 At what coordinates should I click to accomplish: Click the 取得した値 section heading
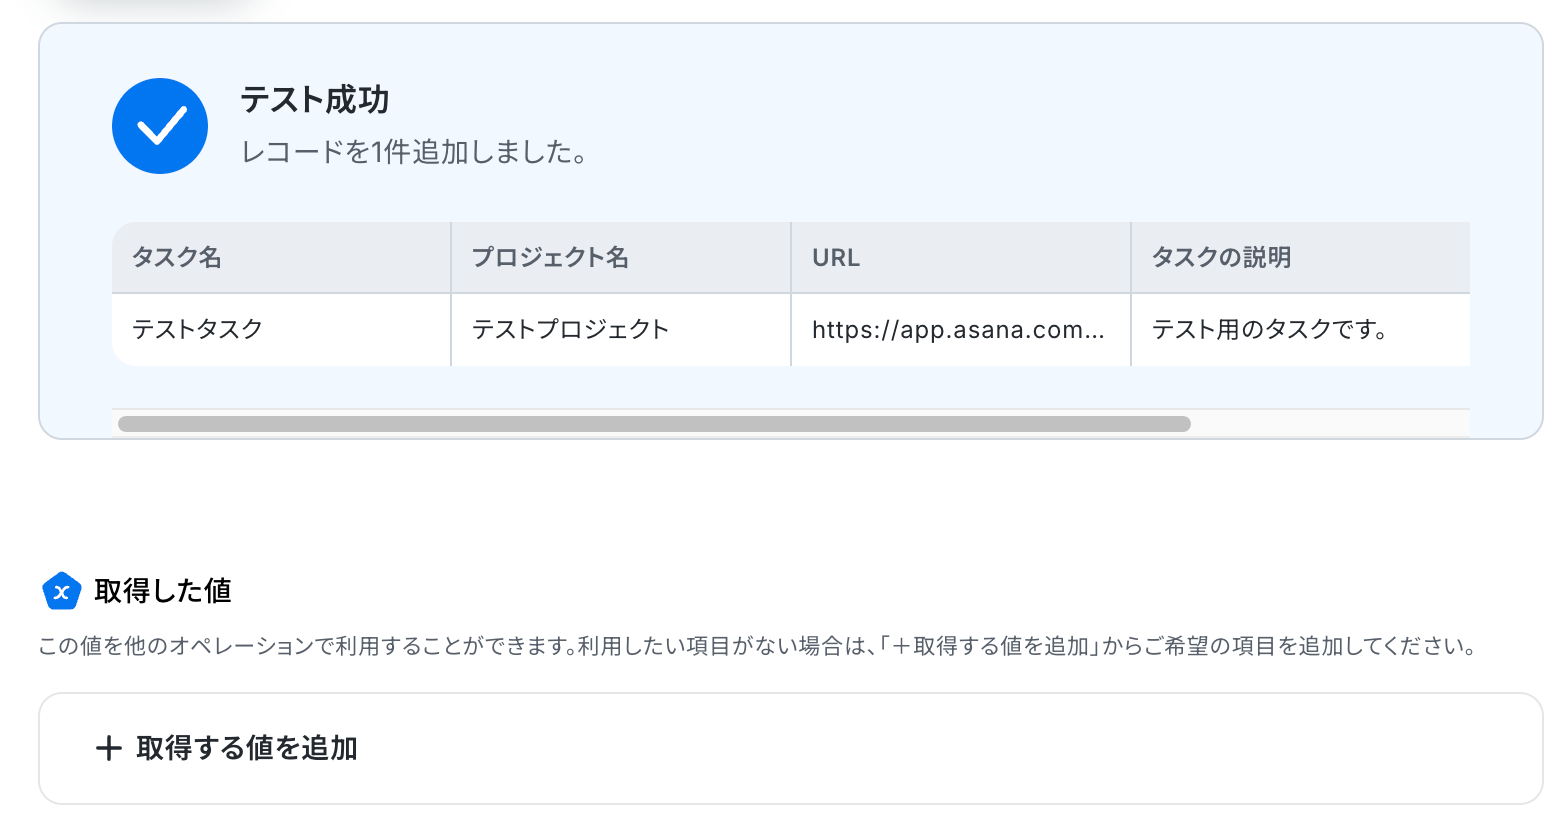(163, 591)
